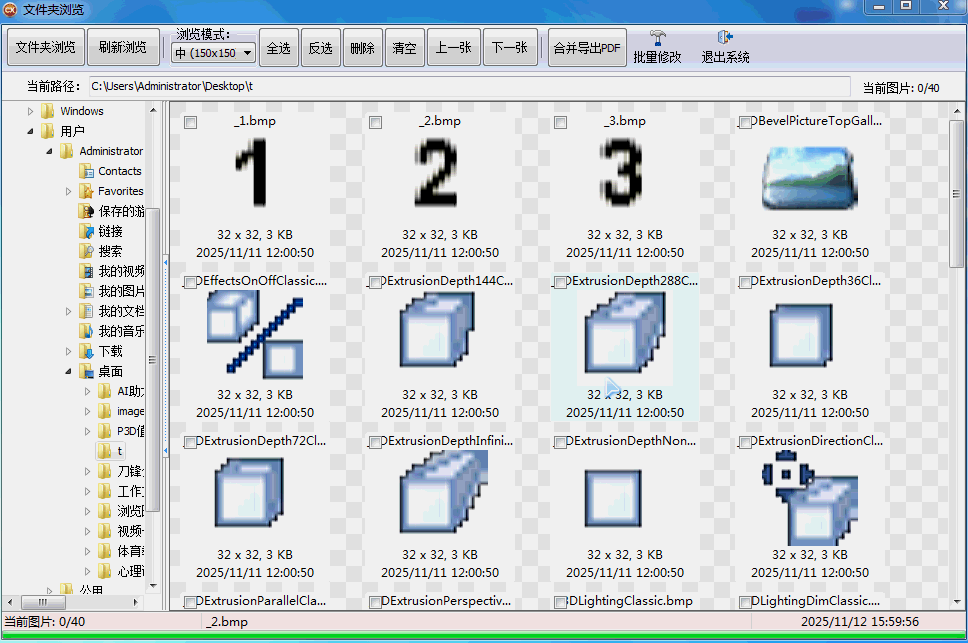
Task: Click the 我的音乐 folder icon
Action: 86,331
